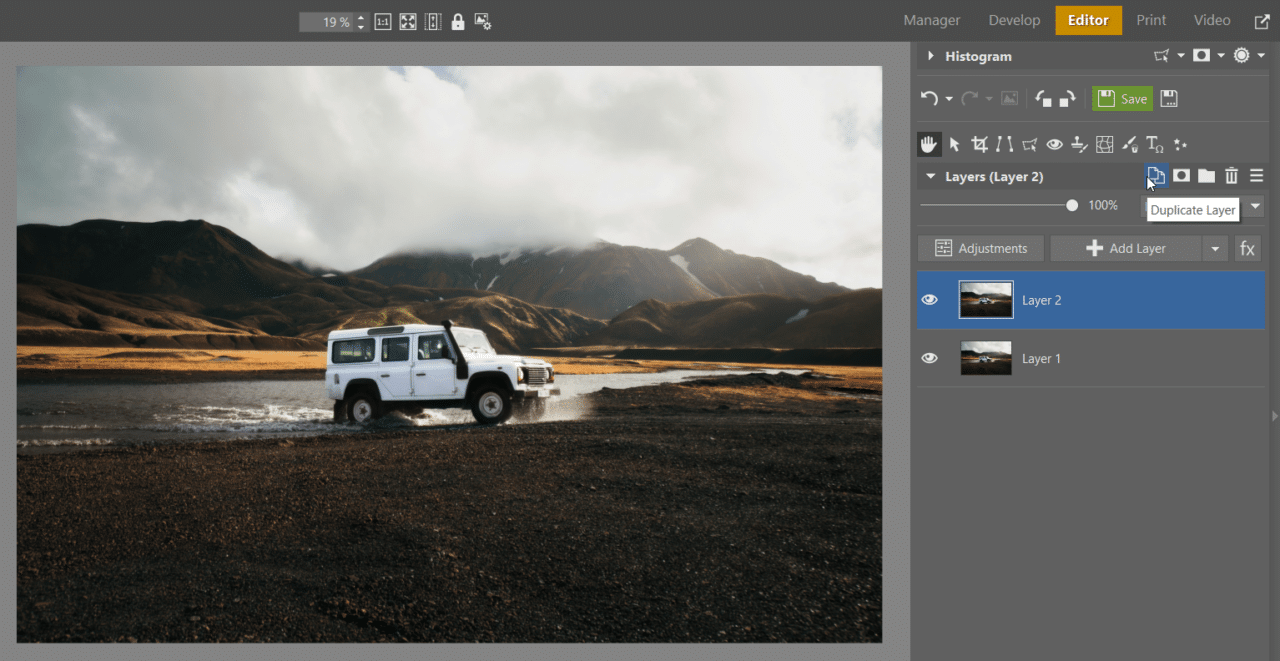
Task: Select the Crop tool
Action: (x=979, y=144)
